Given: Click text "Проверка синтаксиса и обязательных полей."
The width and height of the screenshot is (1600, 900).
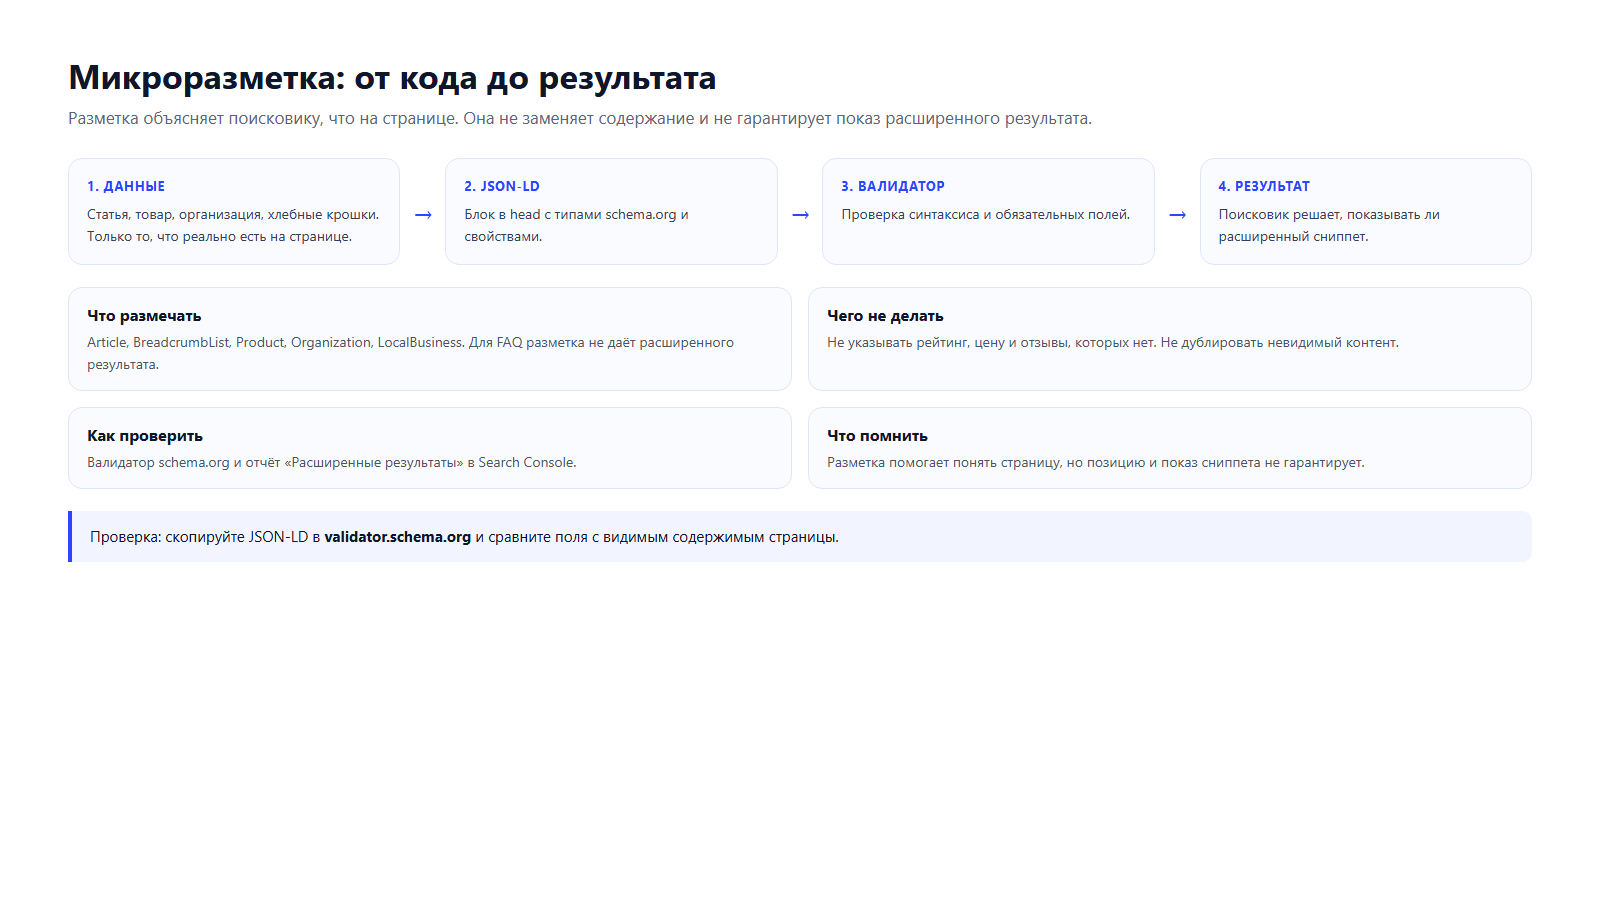Looking at the screenshot, I should [x=986, y=214].
